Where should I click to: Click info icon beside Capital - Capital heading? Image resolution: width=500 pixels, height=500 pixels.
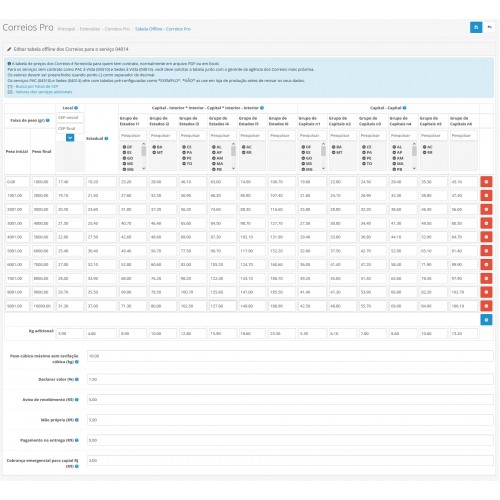(x=404, y=108)
